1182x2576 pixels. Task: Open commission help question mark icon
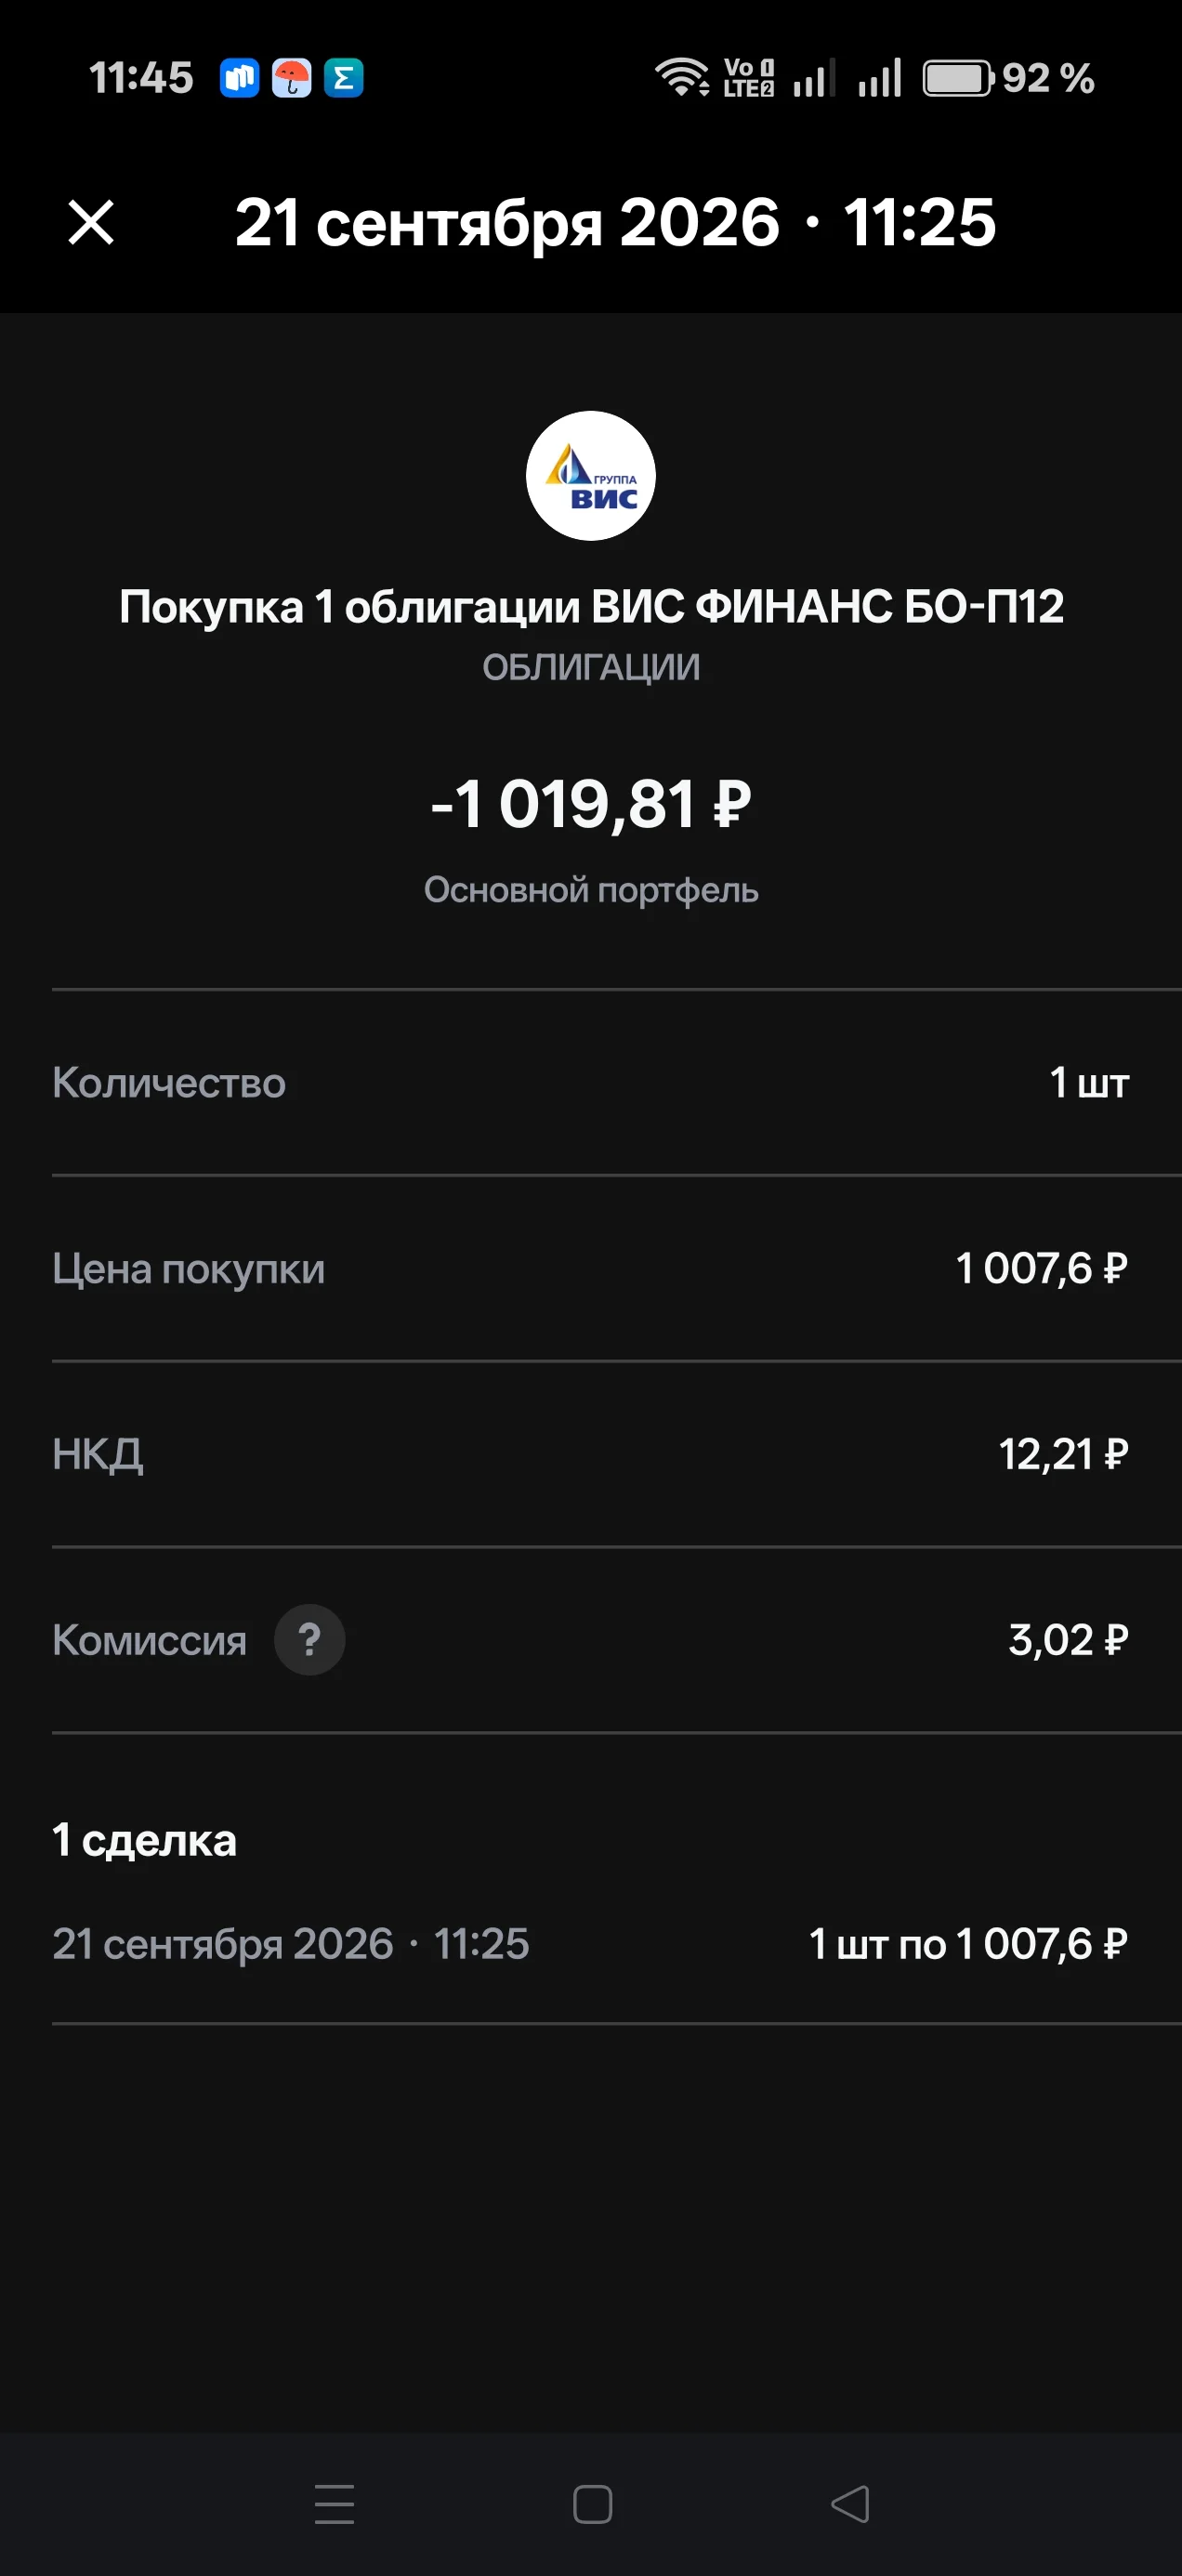pyautogui.click(x=310, y=1640)
